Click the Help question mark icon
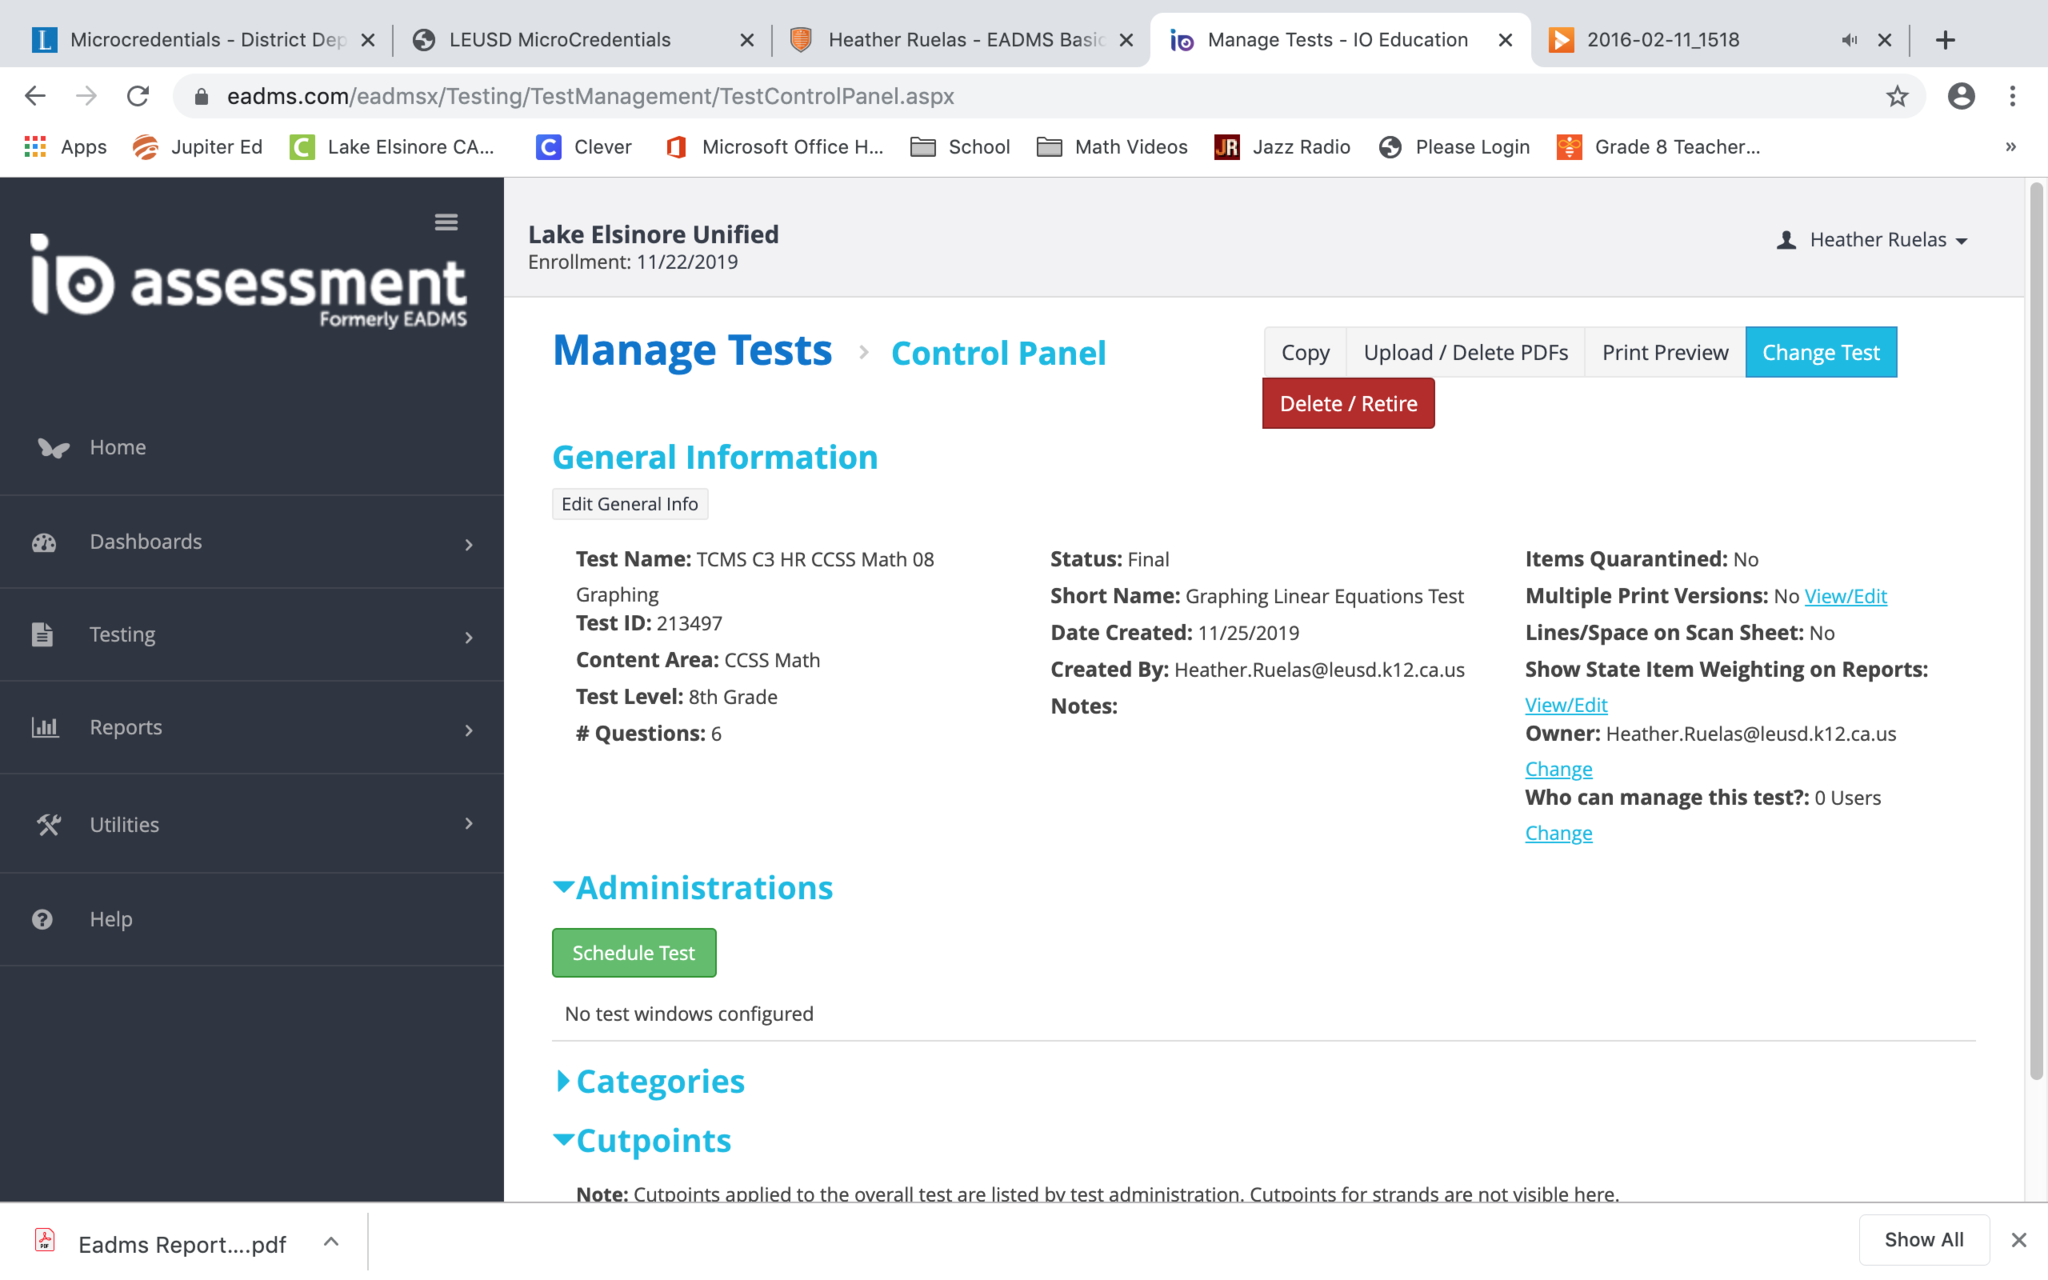The height and width of the screenshot is (1280, 2048). (42, 919)
